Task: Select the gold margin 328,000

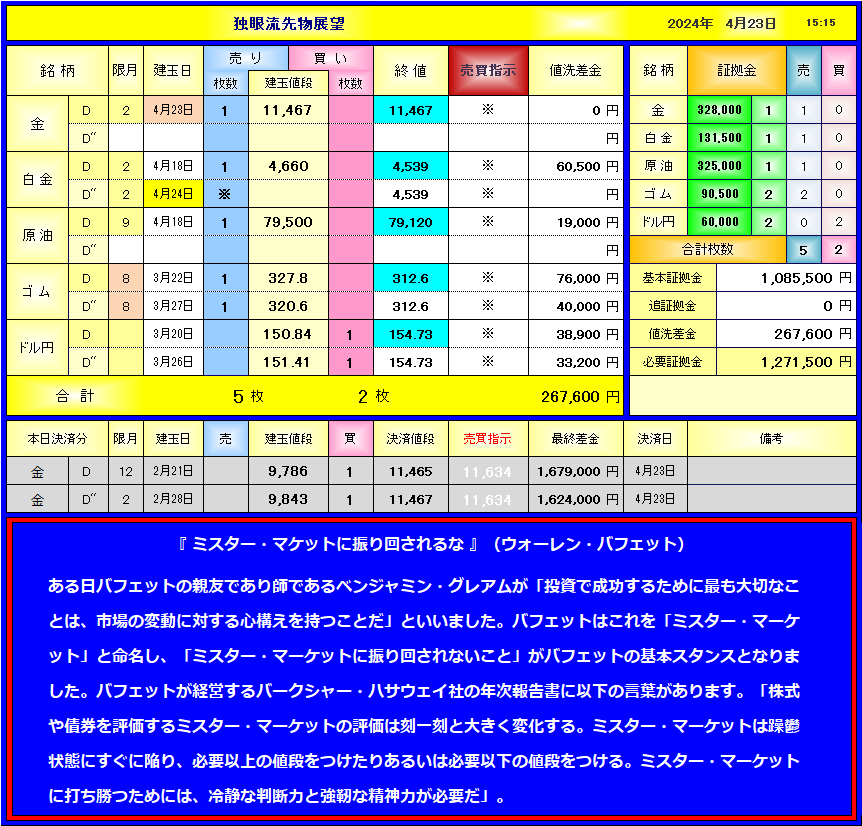Action: click(720, 110)
